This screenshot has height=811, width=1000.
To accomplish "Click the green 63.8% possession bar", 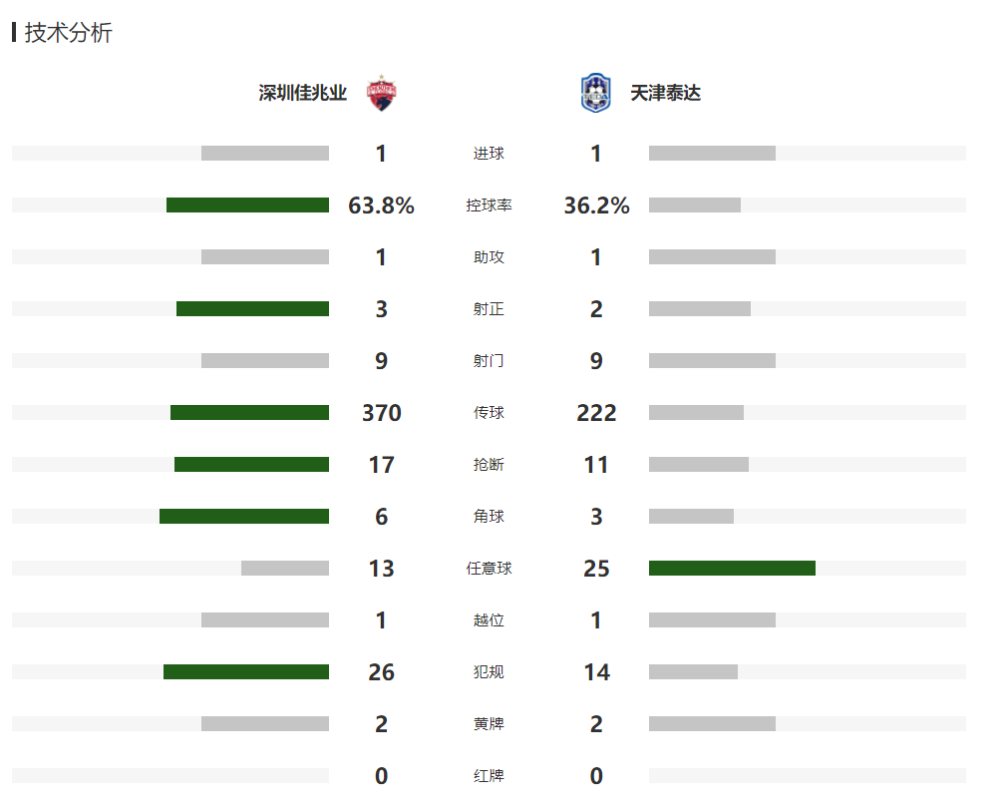I will (247, 205).
